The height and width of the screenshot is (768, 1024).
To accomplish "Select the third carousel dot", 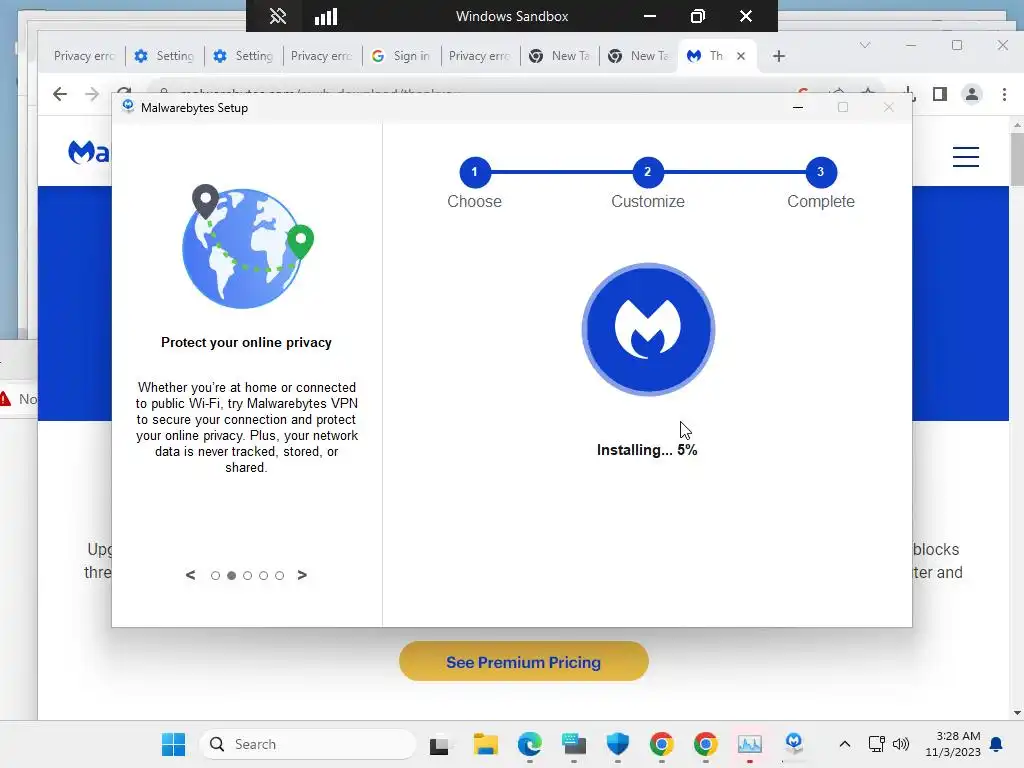I will [x=248, y=575].
